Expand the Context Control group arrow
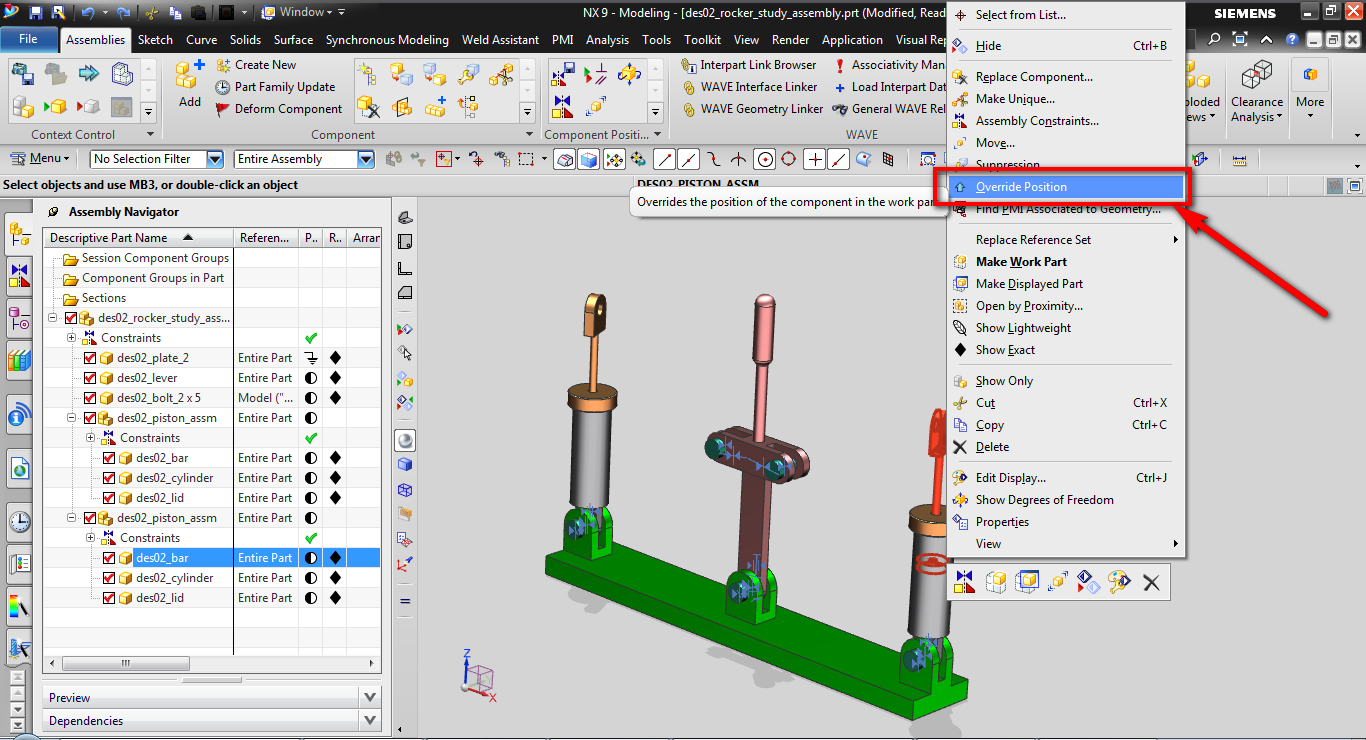The width and height of the screenshot is (1366, 740). click(151, 134)
